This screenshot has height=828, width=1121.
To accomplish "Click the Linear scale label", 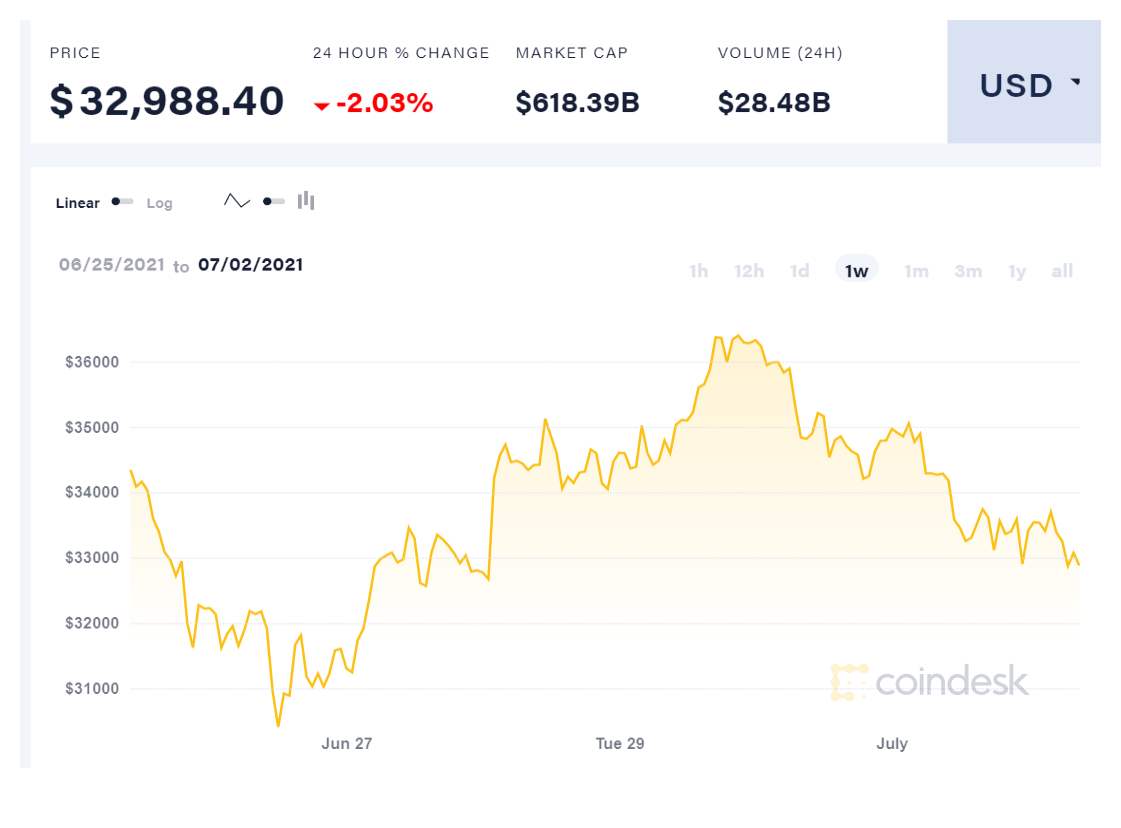I will [77, 203].
